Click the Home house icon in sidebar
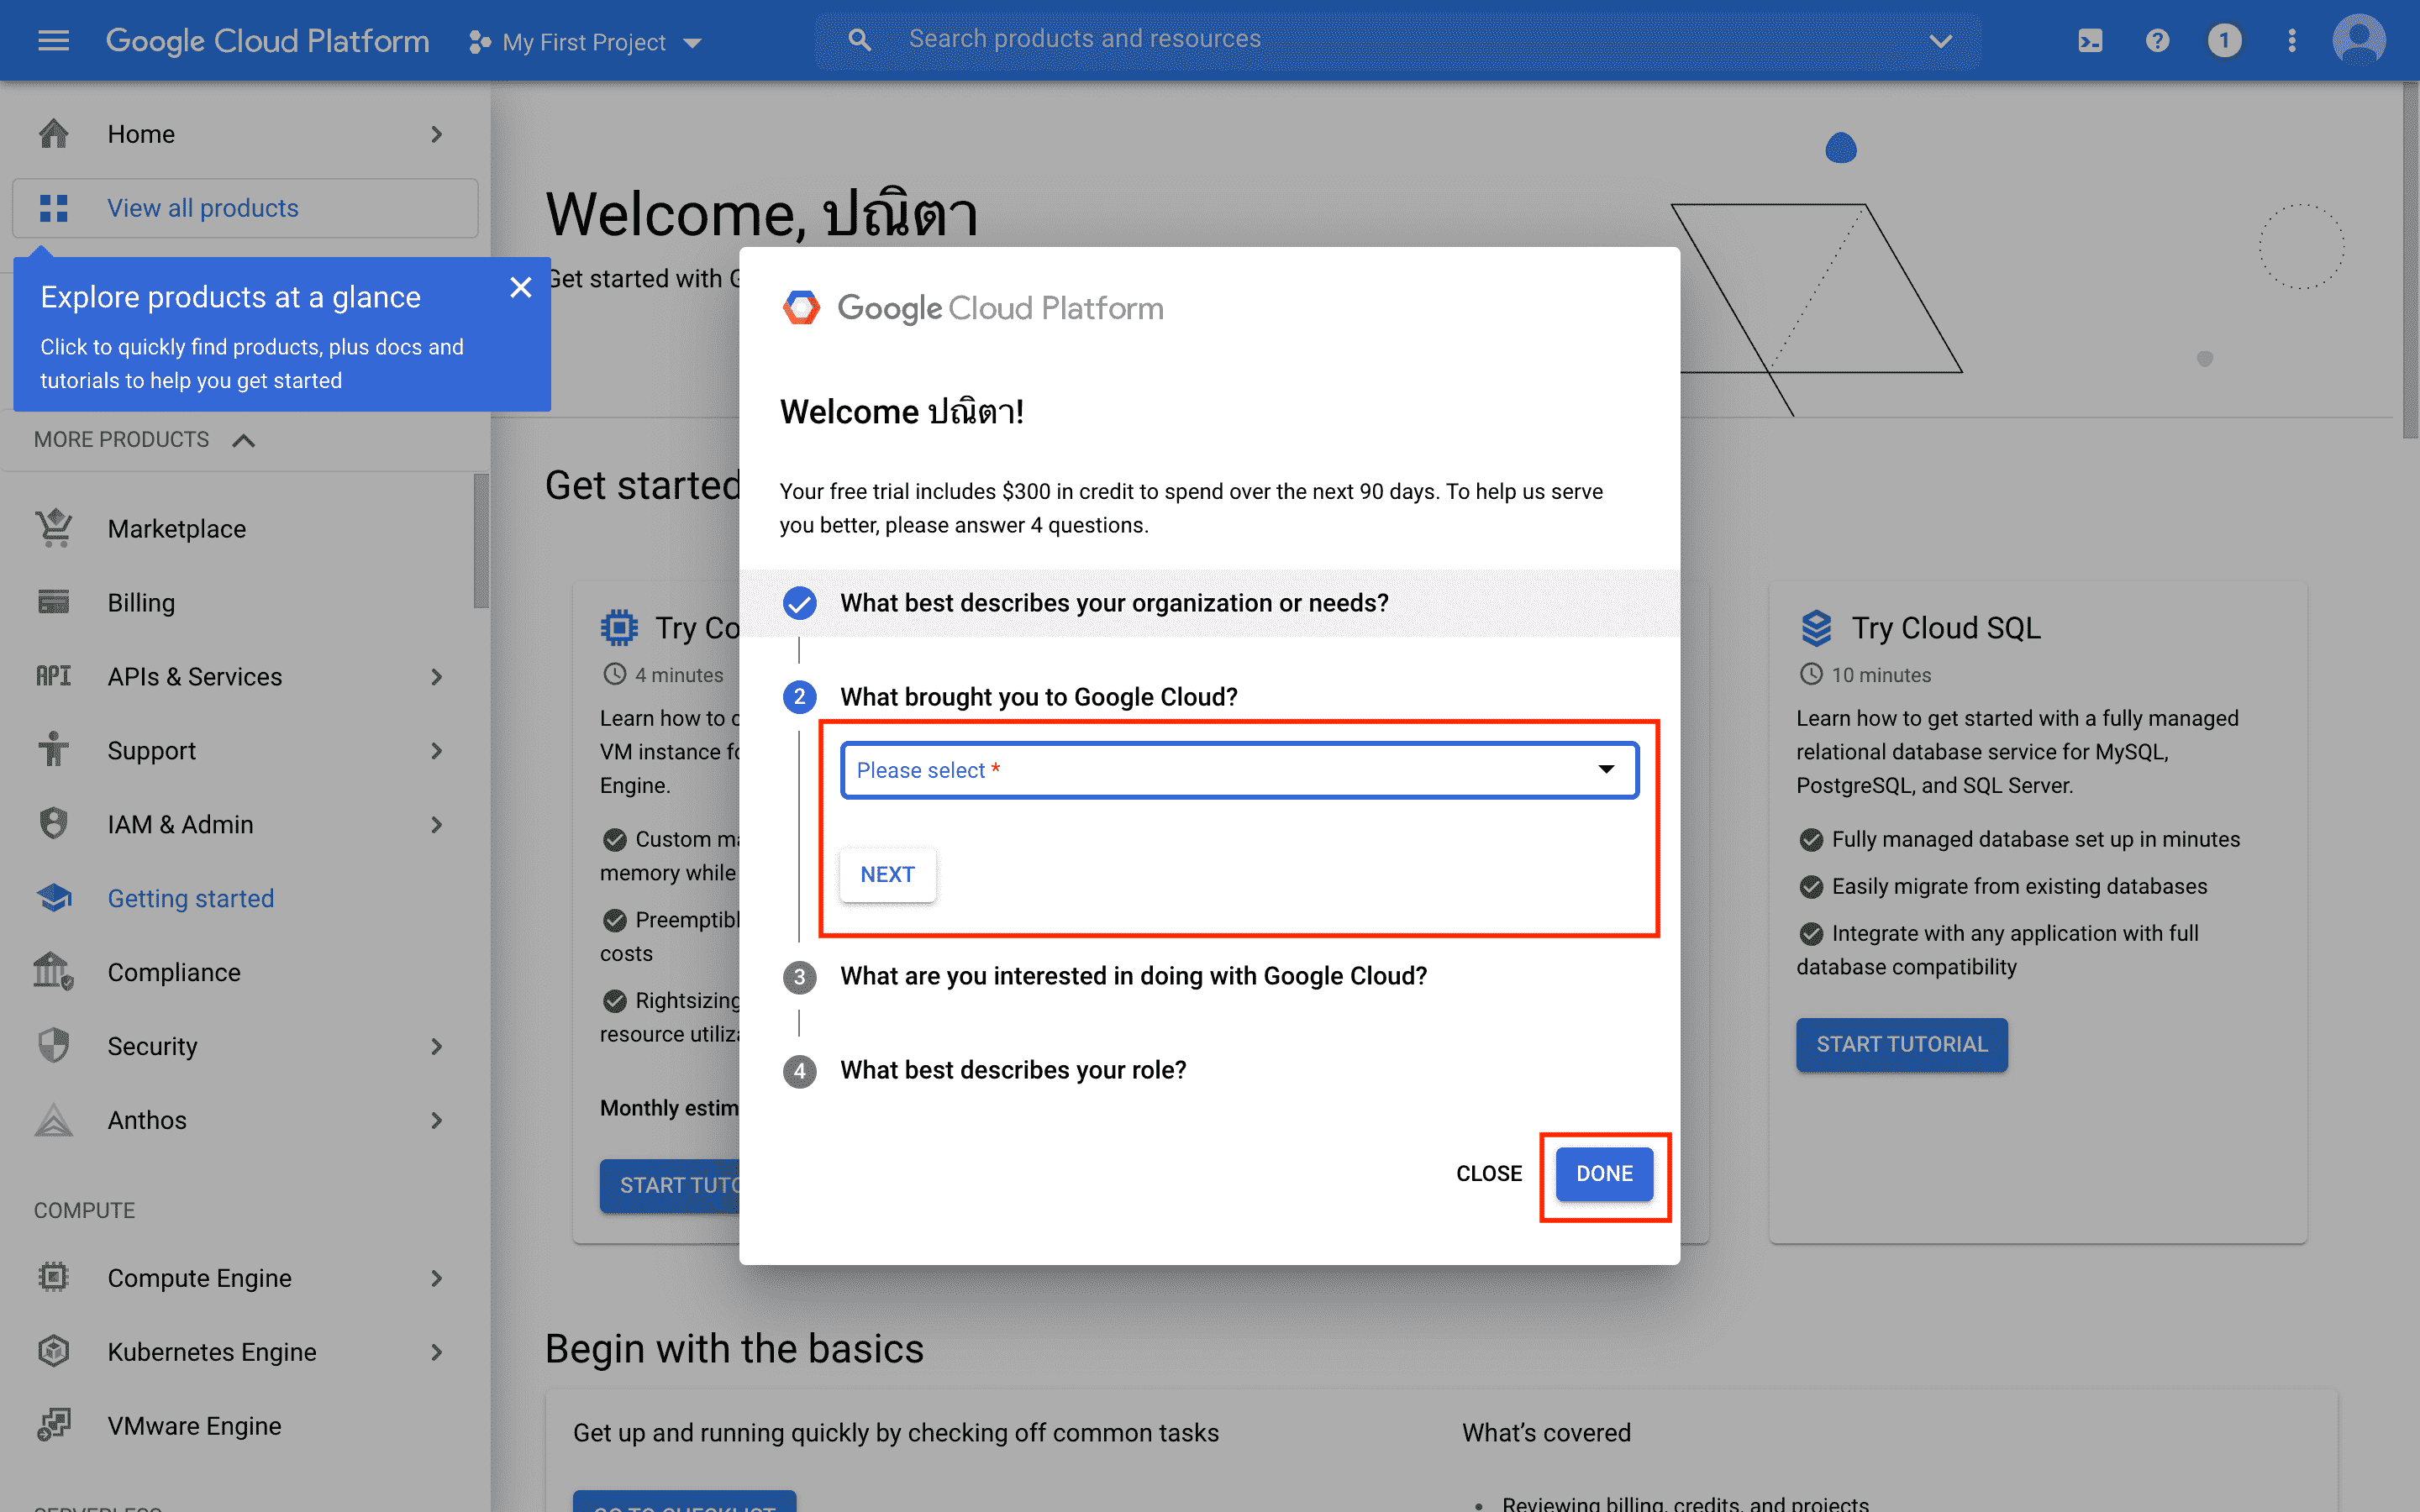The width and height of the screenshot is (2420, 1512). pyautogui.click(x=53, y=133)
